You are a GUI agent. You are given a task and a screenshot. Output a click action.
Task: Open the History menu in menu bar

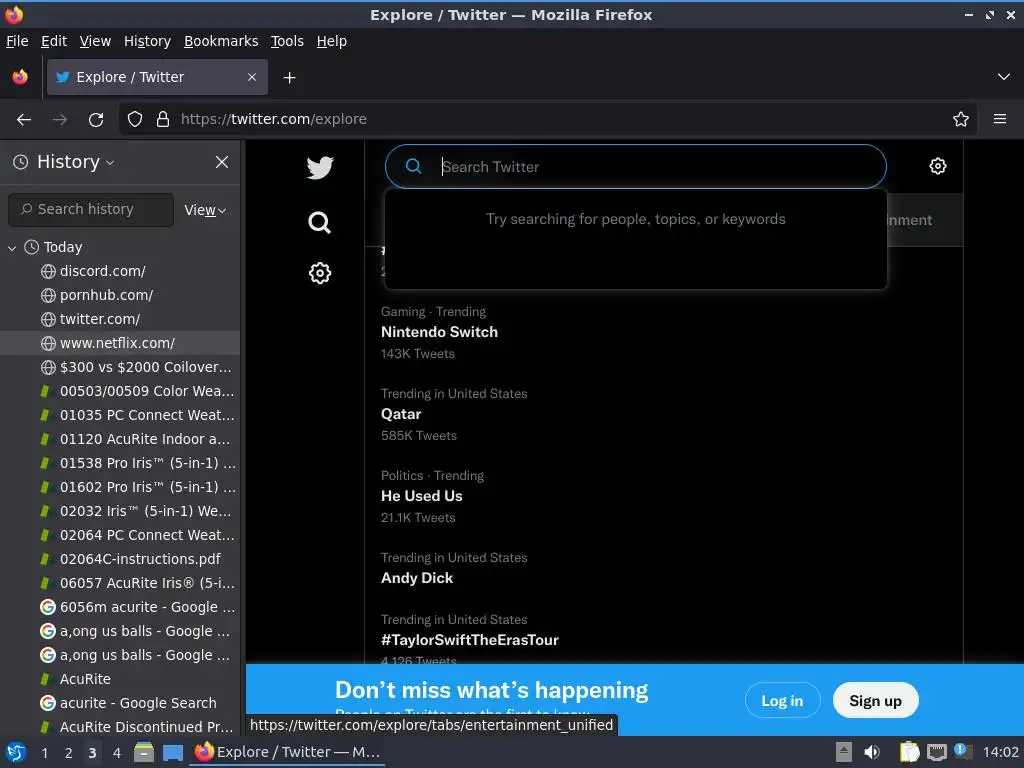coord(147,41)
